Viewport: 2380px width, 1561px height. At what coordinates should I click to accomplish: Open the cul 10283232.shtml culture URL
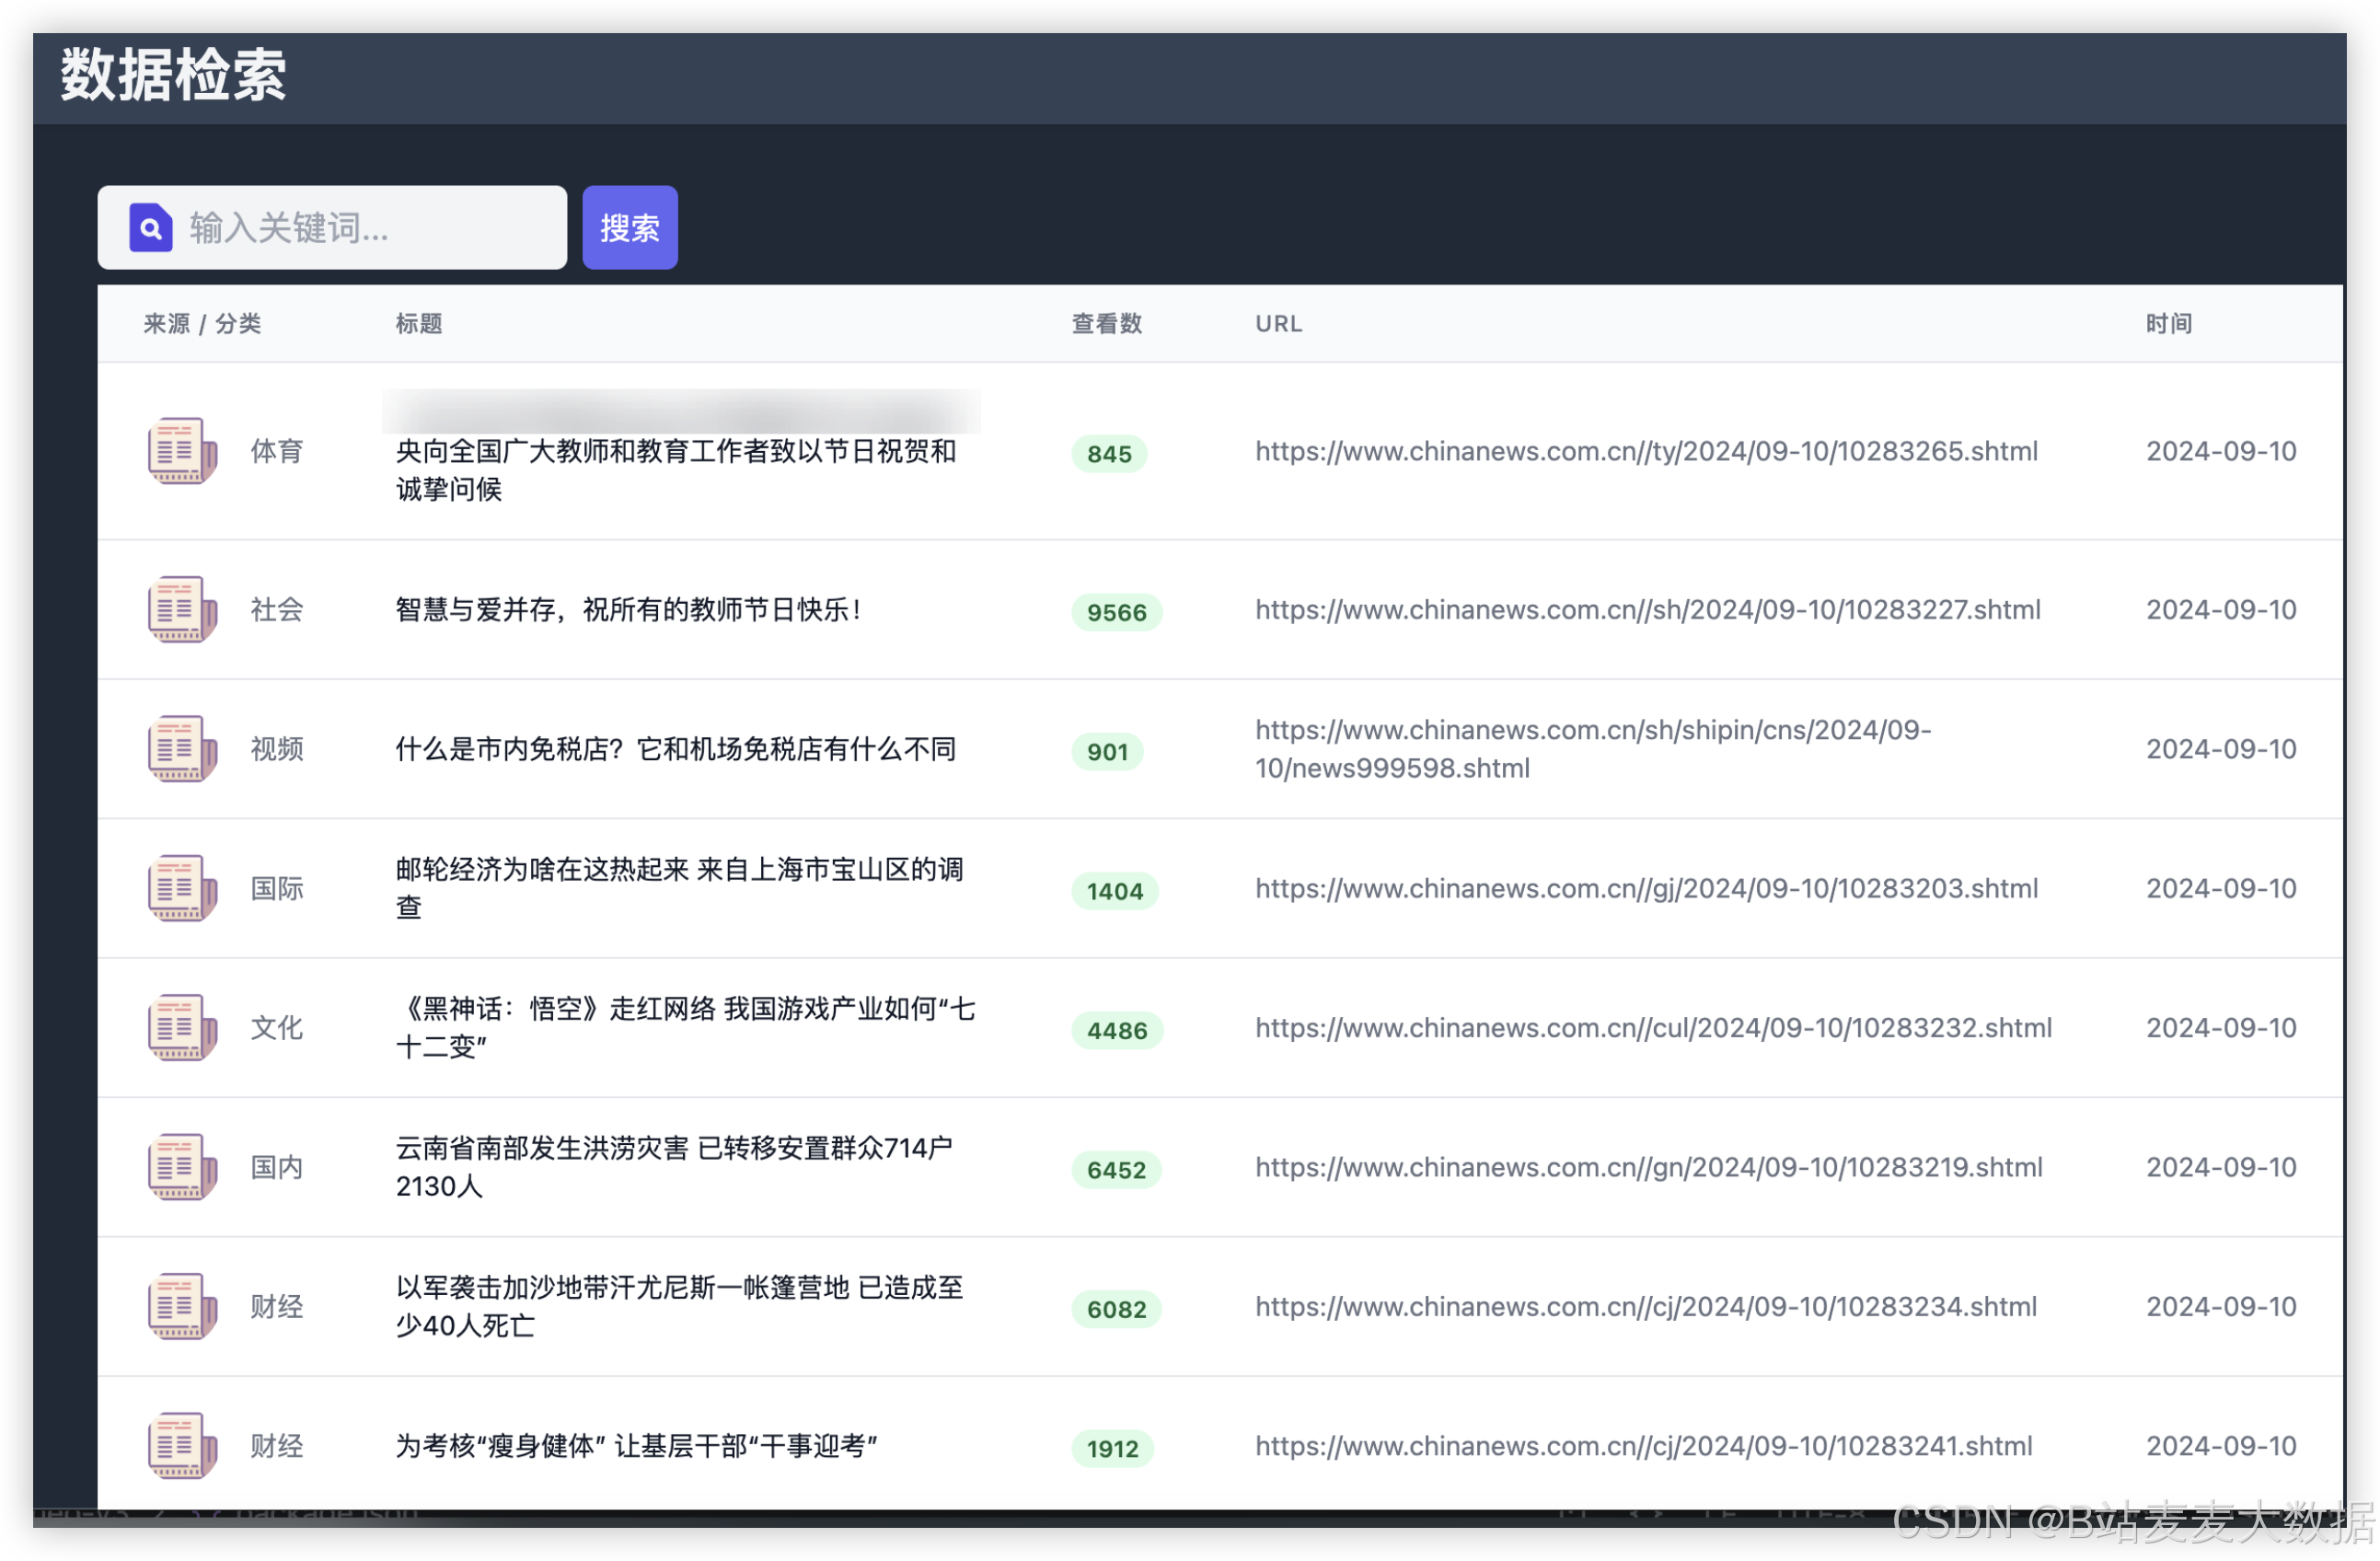(x=1652, y=1027)
